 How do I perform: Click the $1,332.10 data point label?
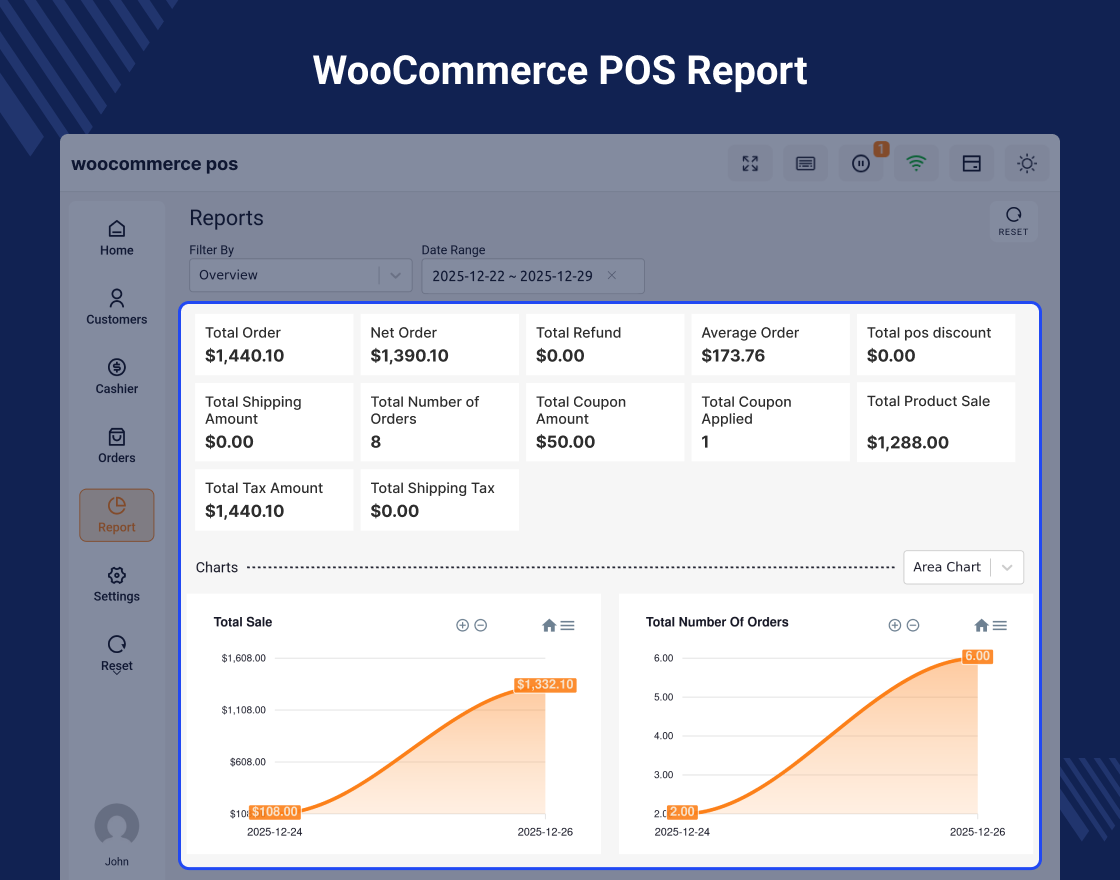pyautogui.click(x=545, y=684)
